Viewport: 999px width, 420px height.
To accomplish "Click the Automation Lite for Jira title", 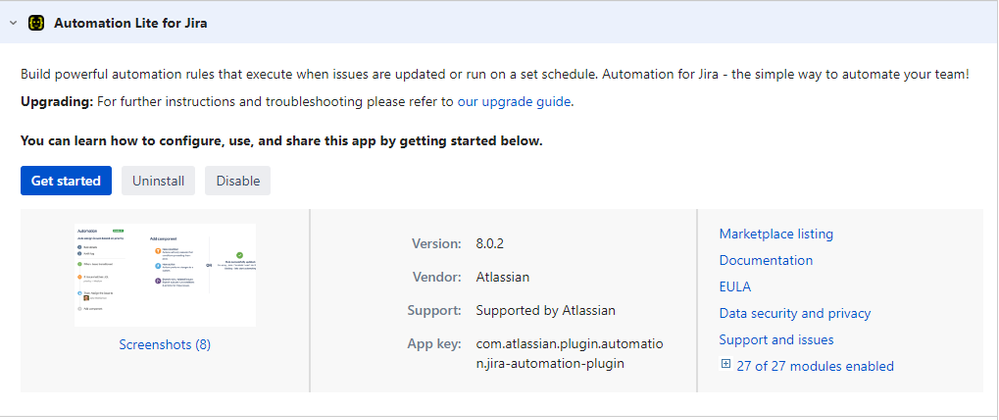I will click(x=131, y=23).
